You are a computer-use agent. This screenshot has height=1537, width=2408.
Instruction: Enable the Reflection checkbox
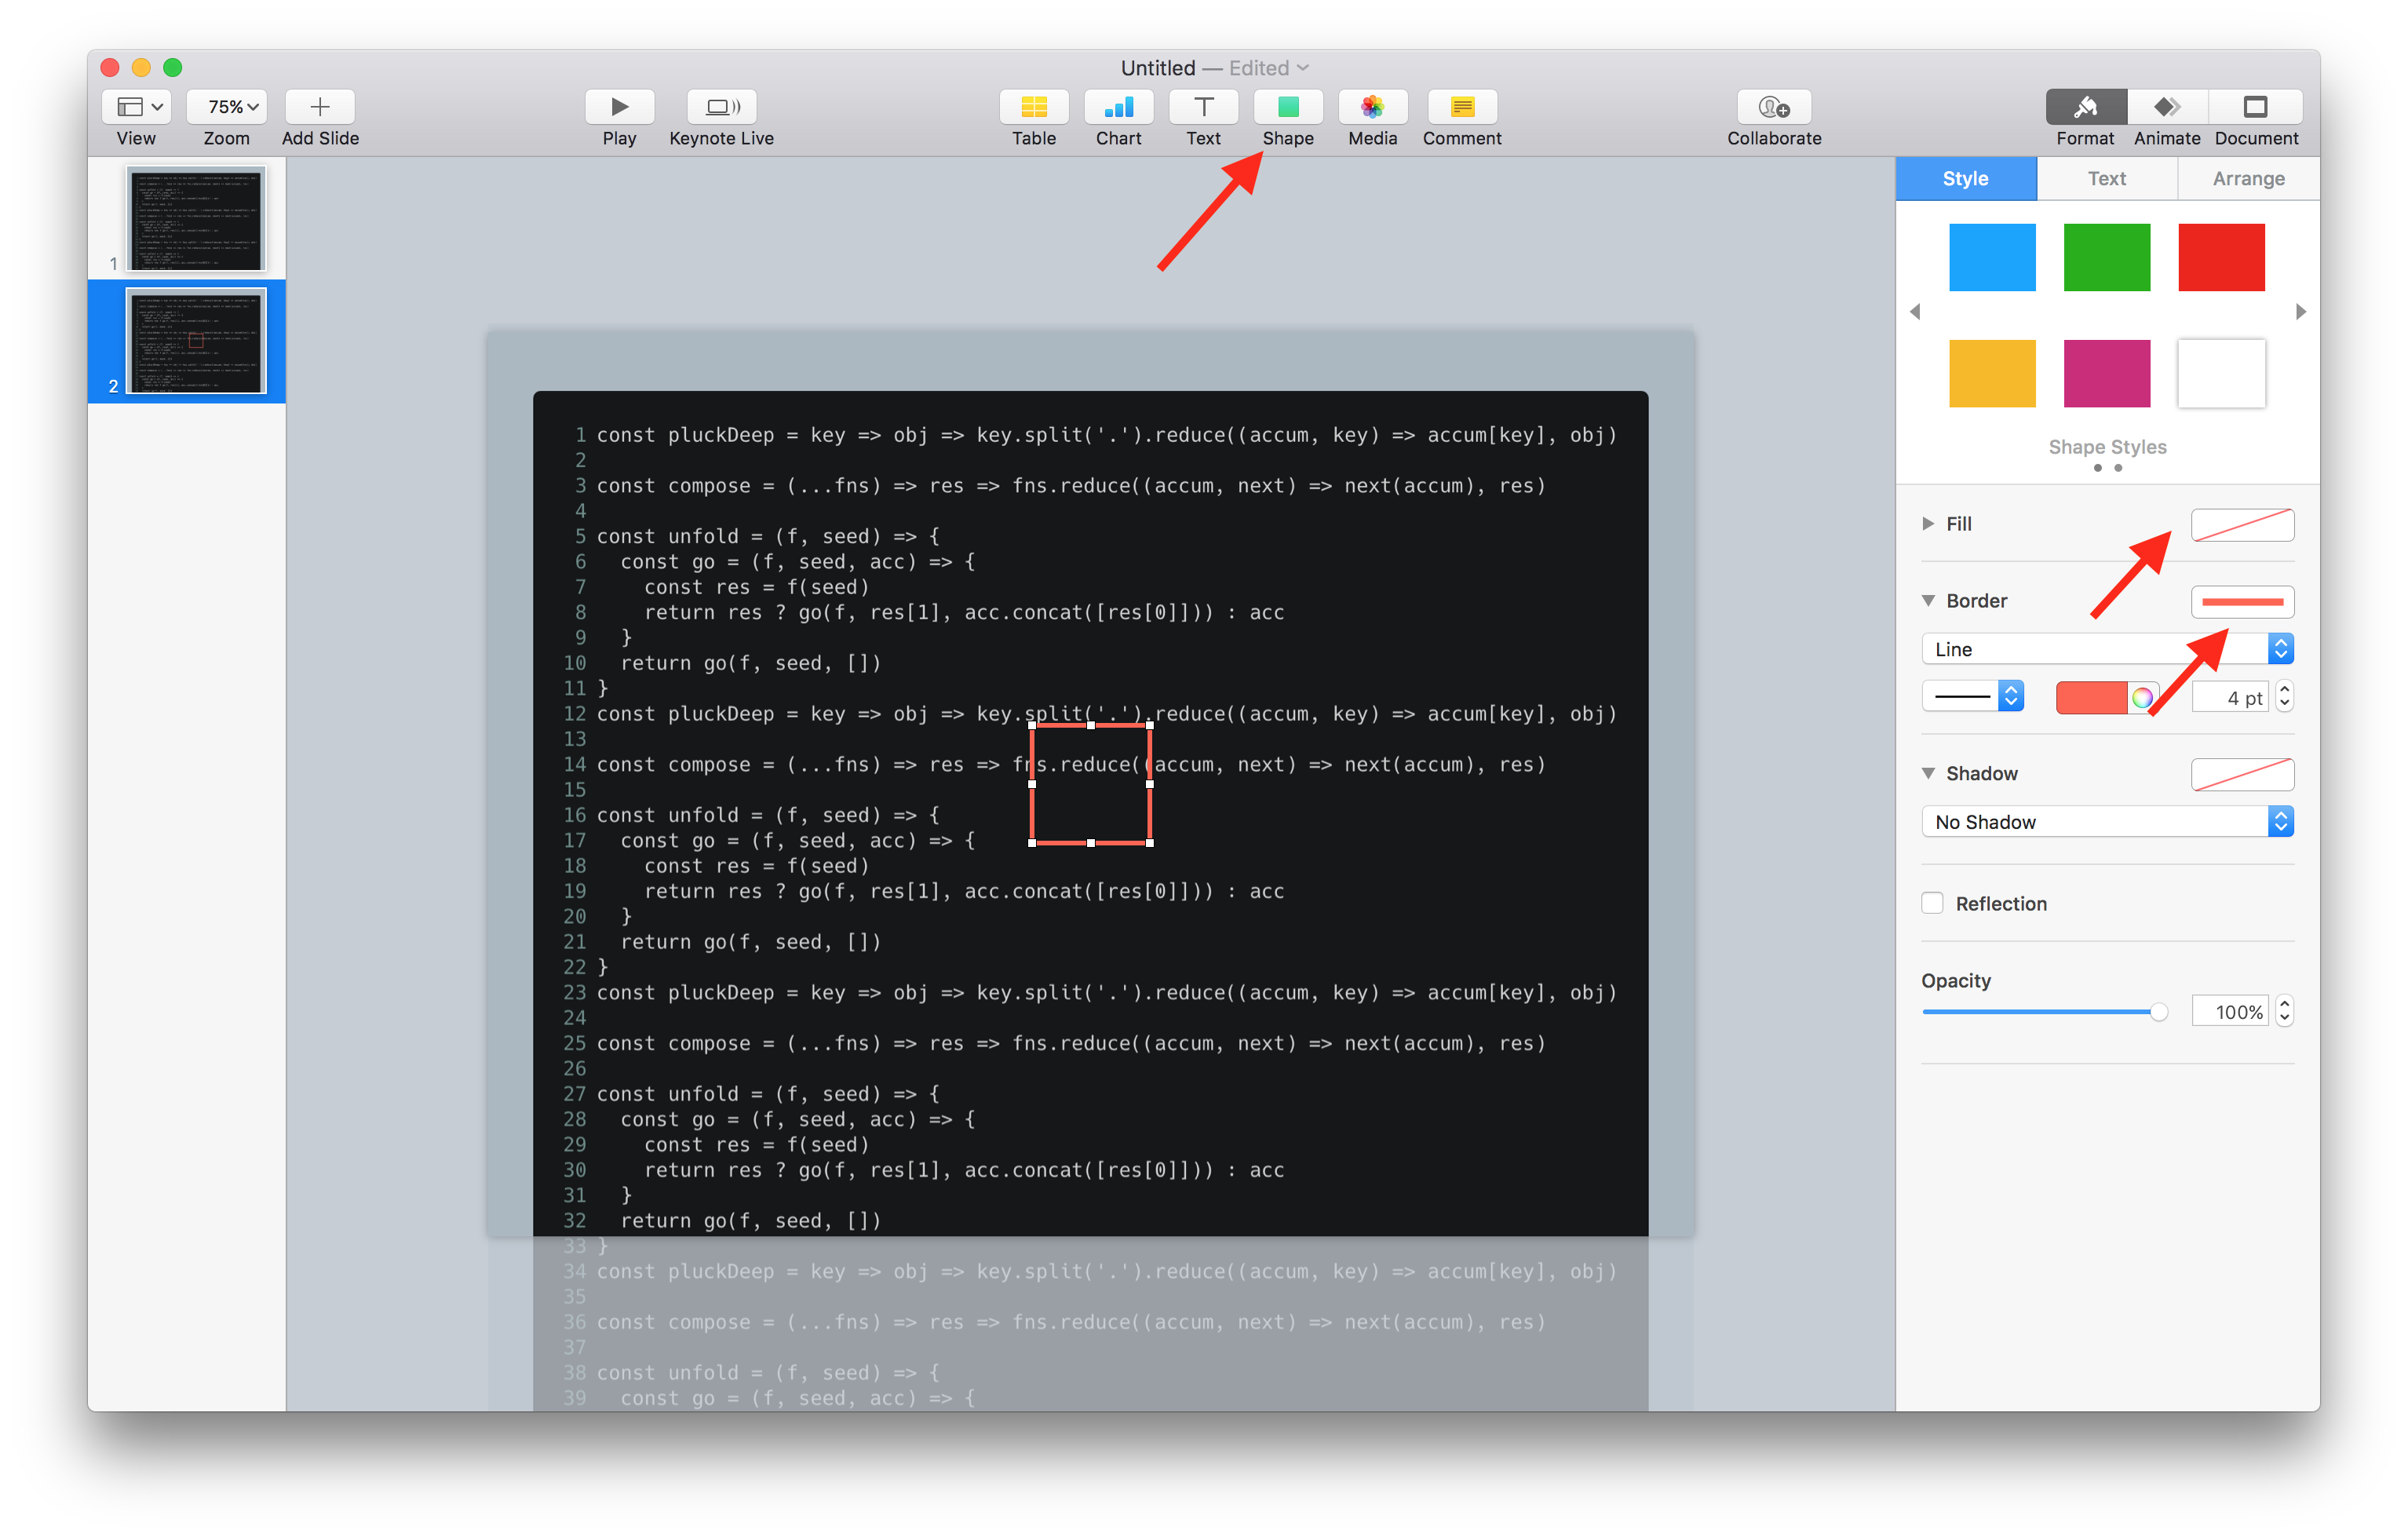pyautogui.click(x=1932, y=903)
